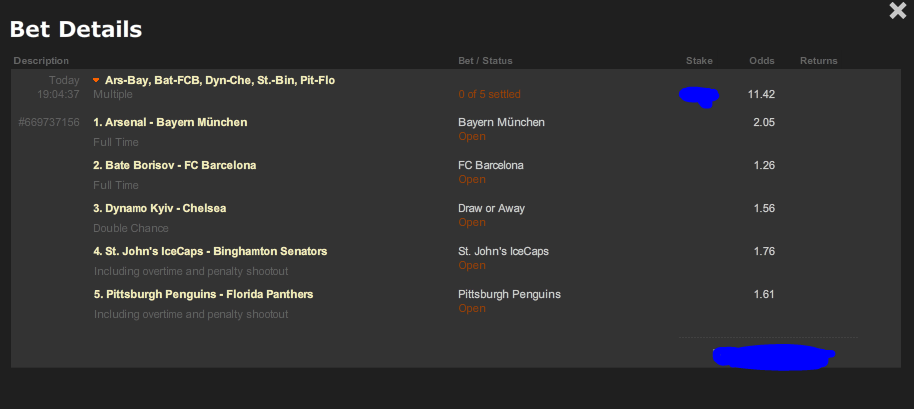Click the Stake column header

[x=699, y=61]
